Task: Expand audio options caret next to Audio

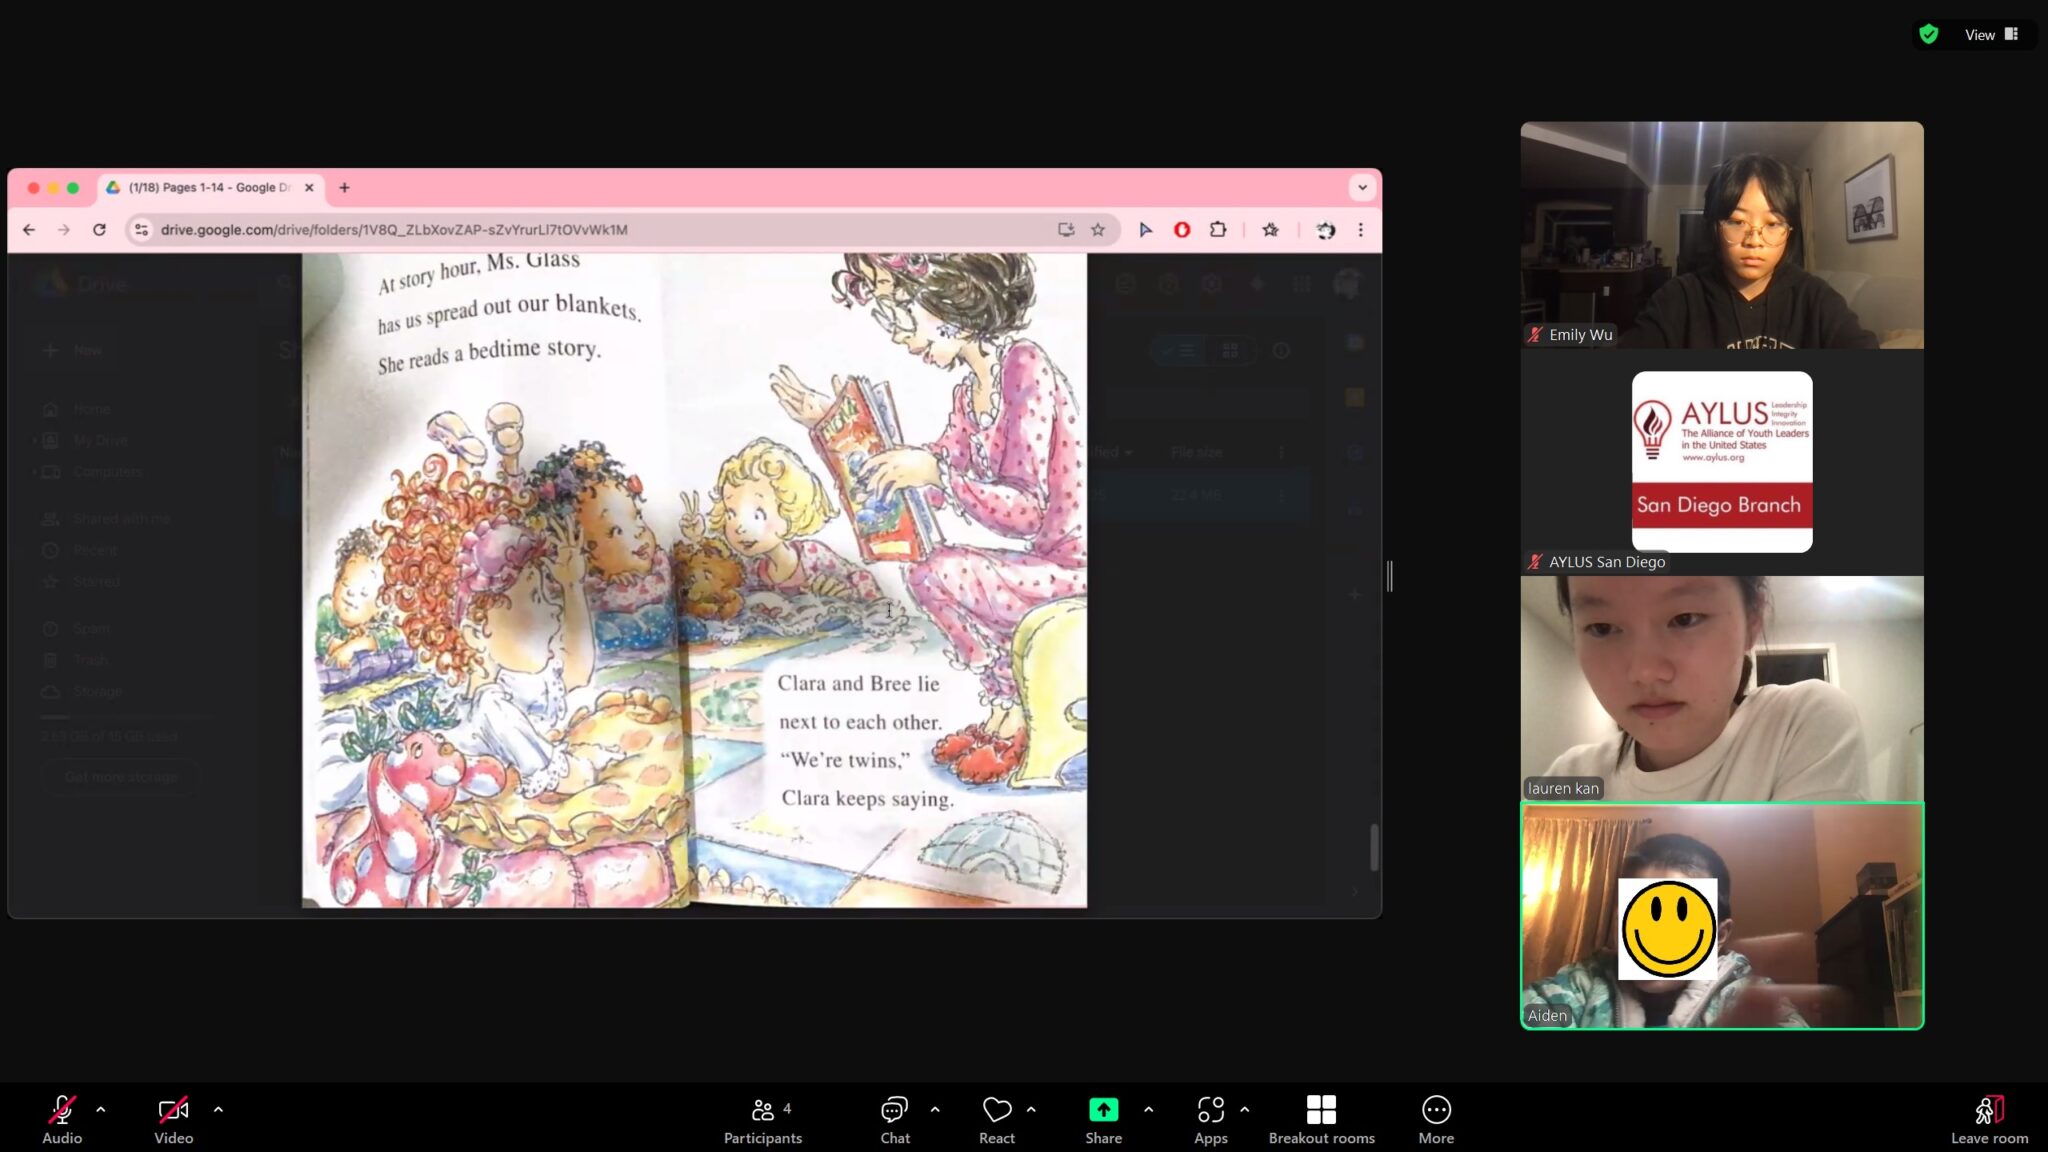Action: (100, 1109)
